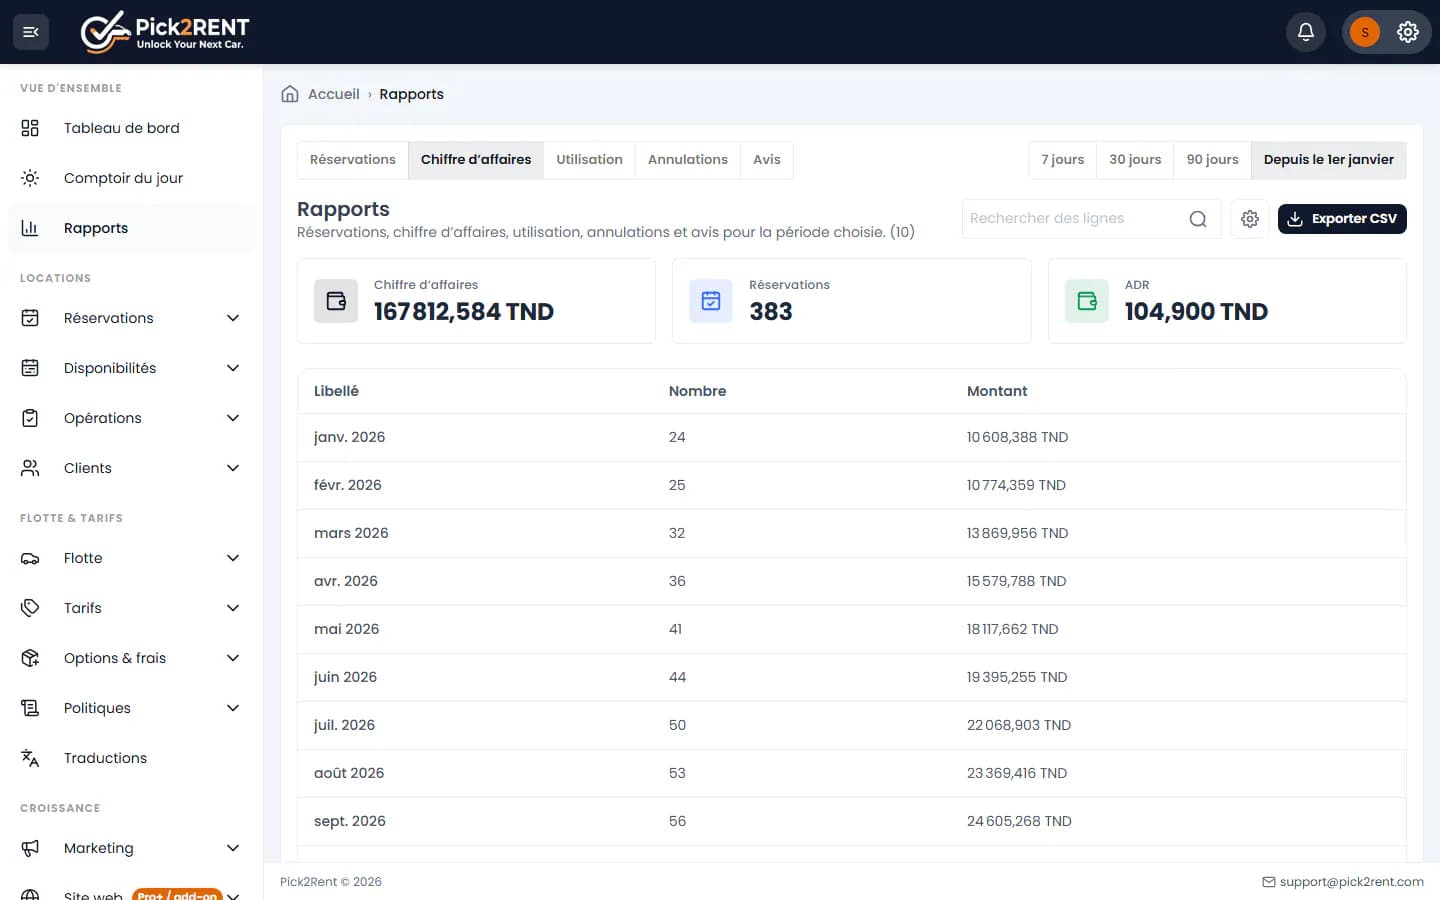Email support@pick2rent.com link
Screen dimensions: 1440x900
pyautogui.click(x=1343, y=882)
